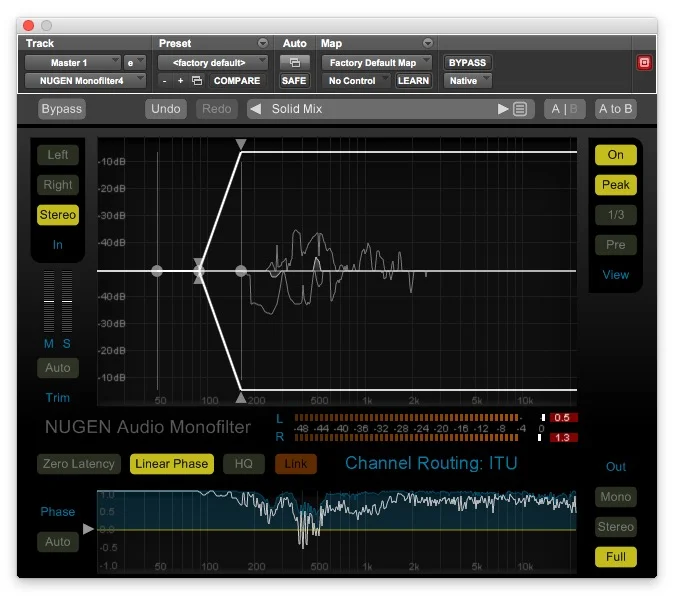Image resolution: width=677 pixels, height=607 pixels.
Task: Open the insert 'e' dropdown
Action: point(134,63)
